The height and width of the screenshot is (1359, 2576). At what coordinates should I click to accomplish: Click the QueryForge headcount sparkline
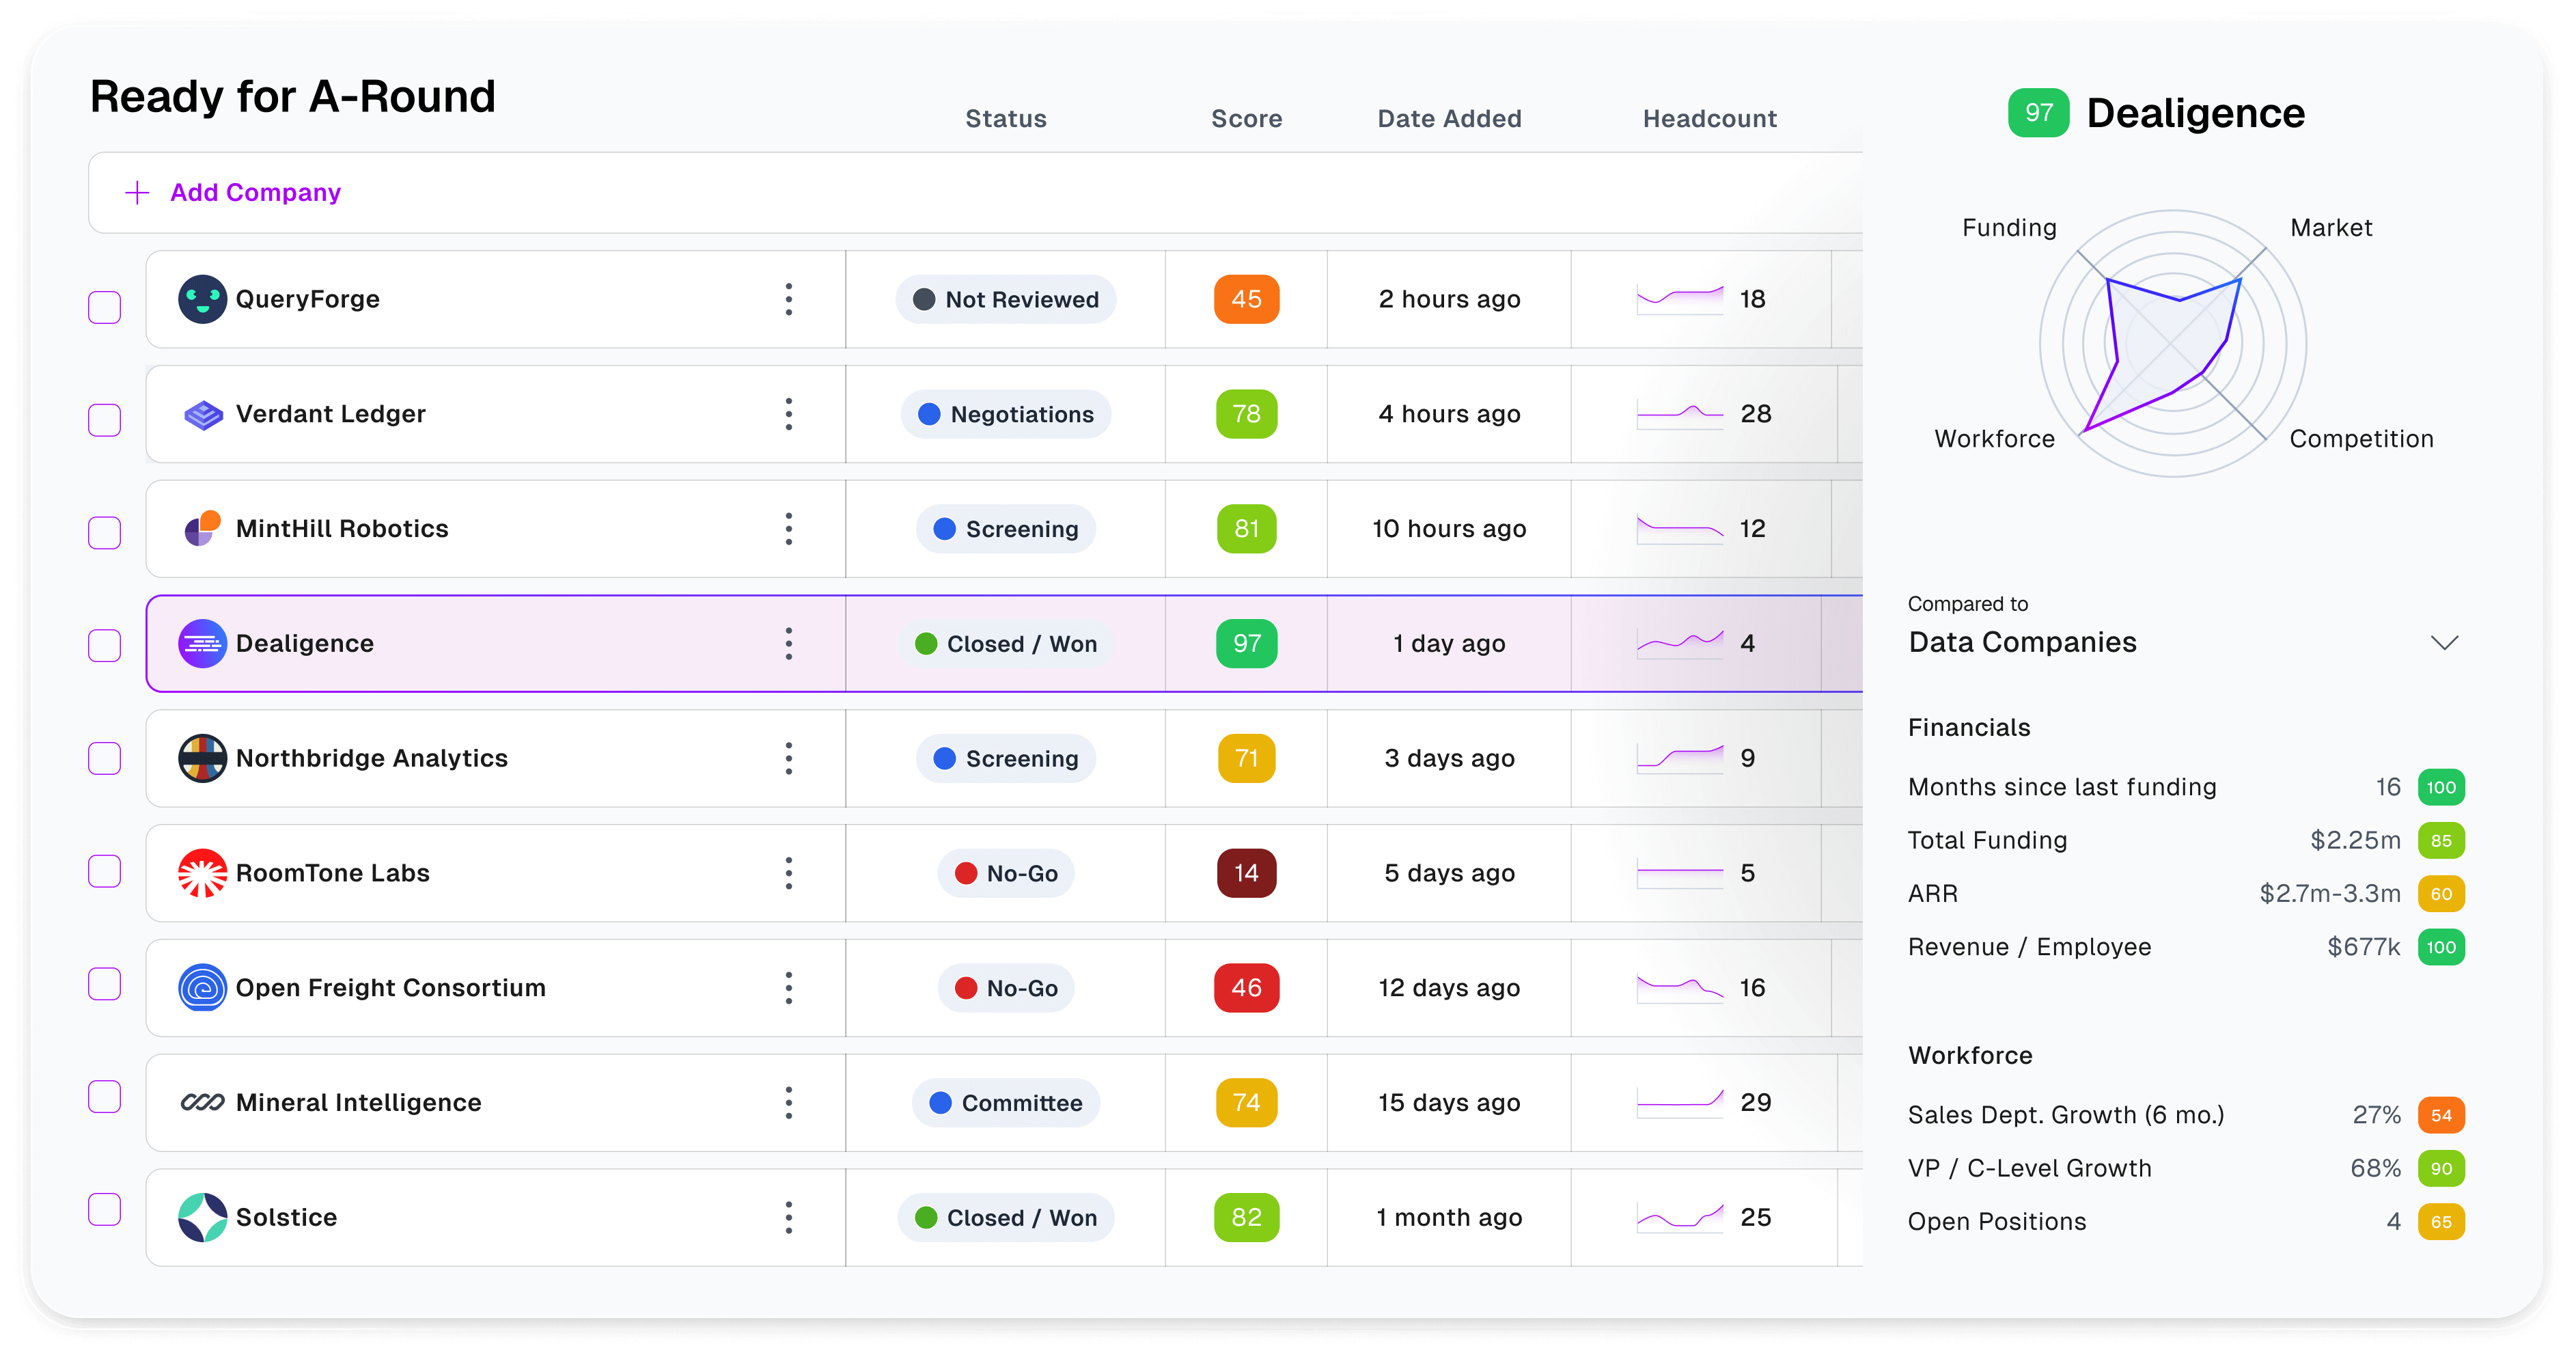(1680, 299)
